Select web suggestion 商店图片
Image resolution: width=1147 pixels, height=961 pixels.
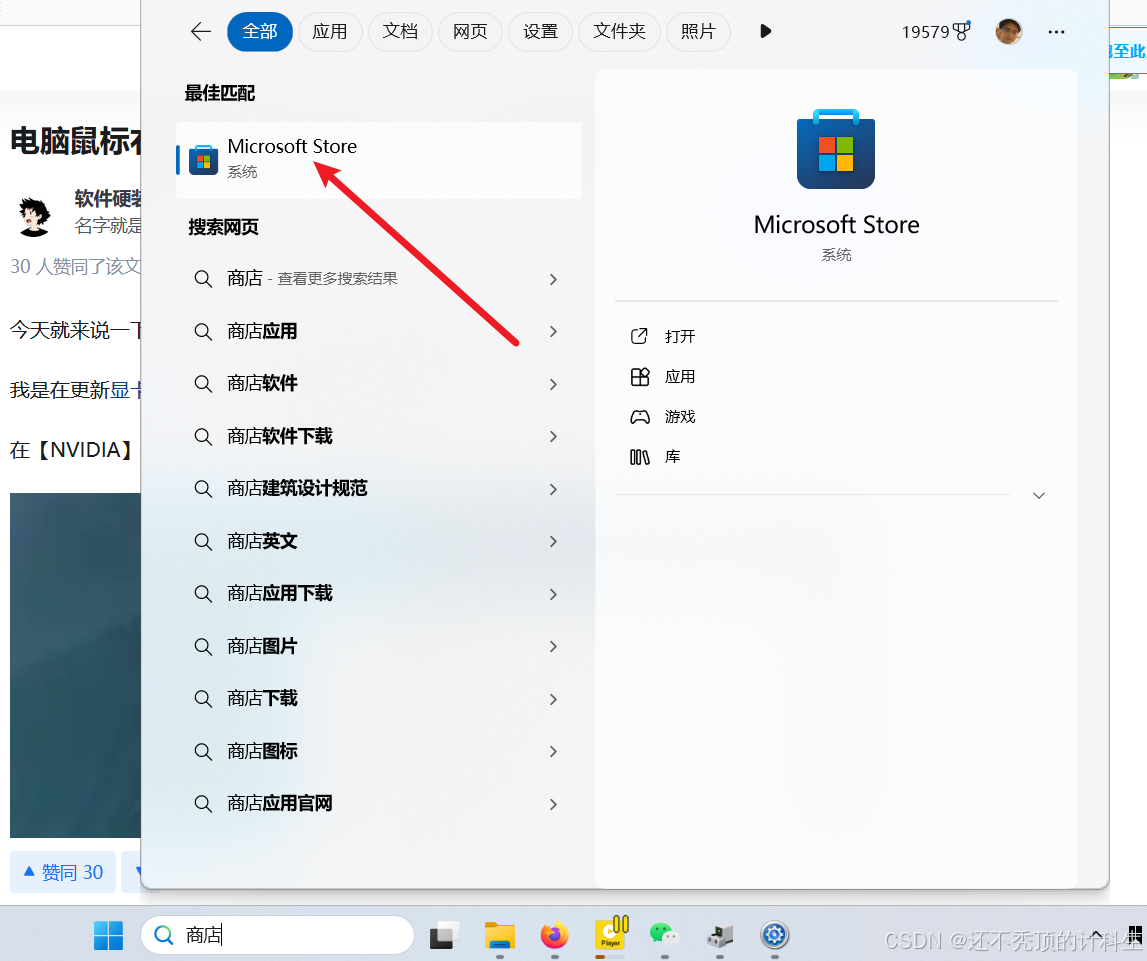click(379, 647)
